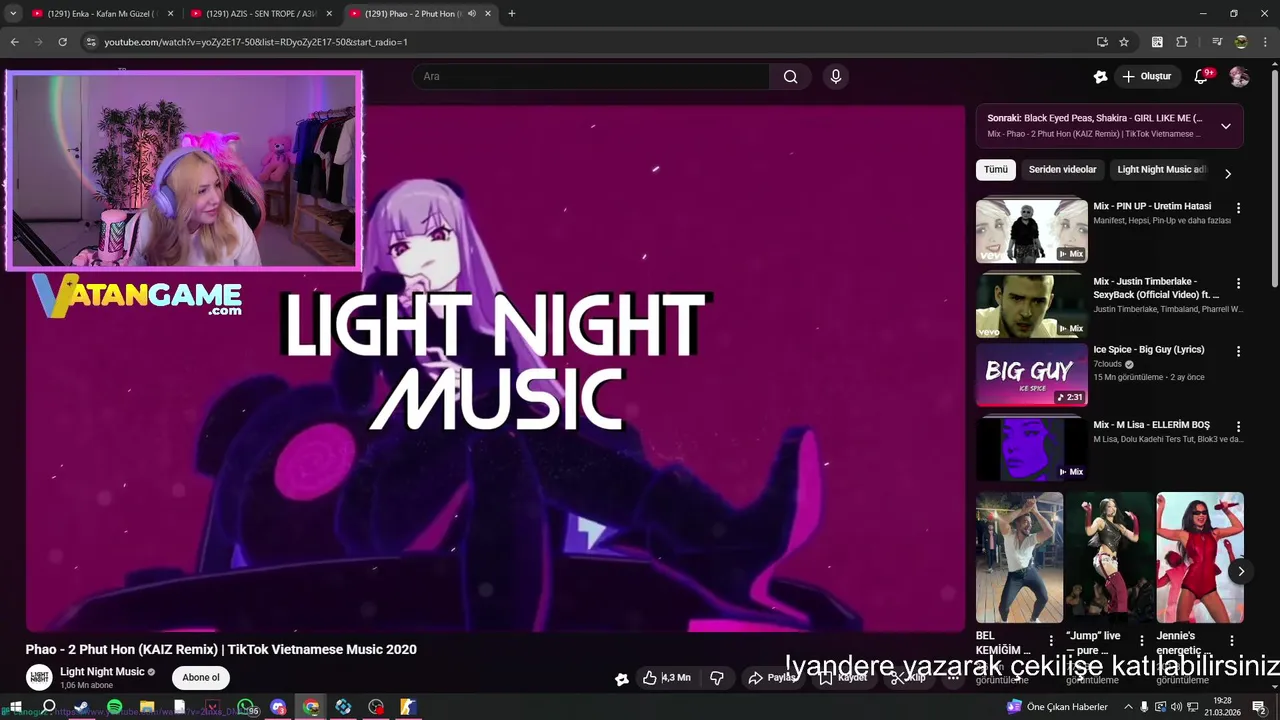The height and width of the screenshot is (720, 1280).
Task: Open File Explorer from the taskbar
Action: (147, 707)
